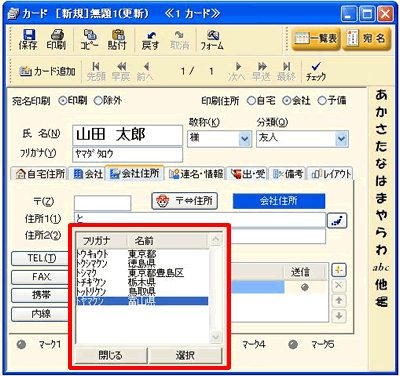Click the 氏名 field with 山田 太郎
The image size is (400, 376).
click(x=127, y=135)
